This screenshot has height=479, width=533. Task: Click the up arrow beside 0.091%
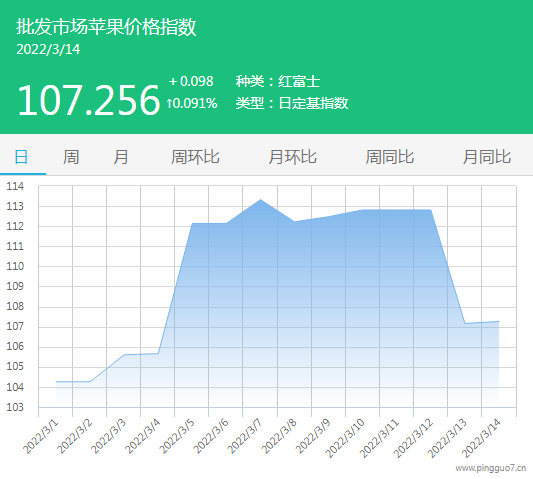[169, 103]
